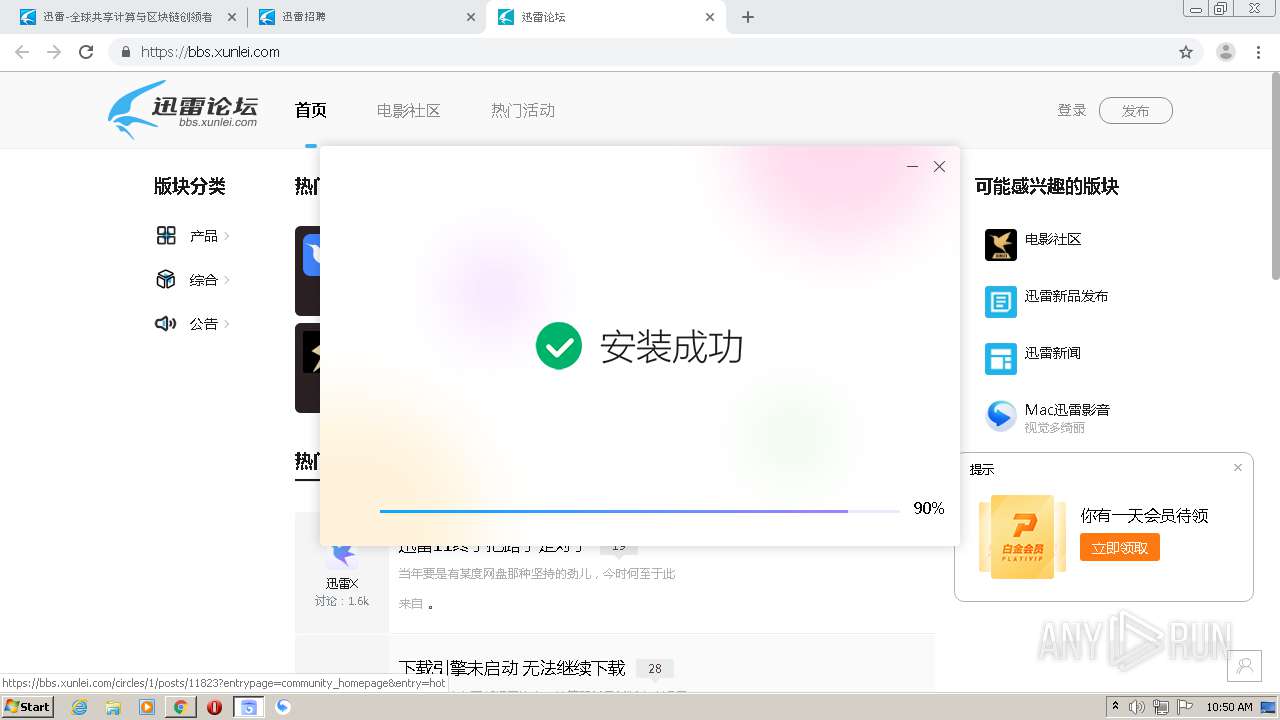The image size is (1280, 720).
Task: Switch to 迅雷招聘 tab
Action: [x=367, y=17]
